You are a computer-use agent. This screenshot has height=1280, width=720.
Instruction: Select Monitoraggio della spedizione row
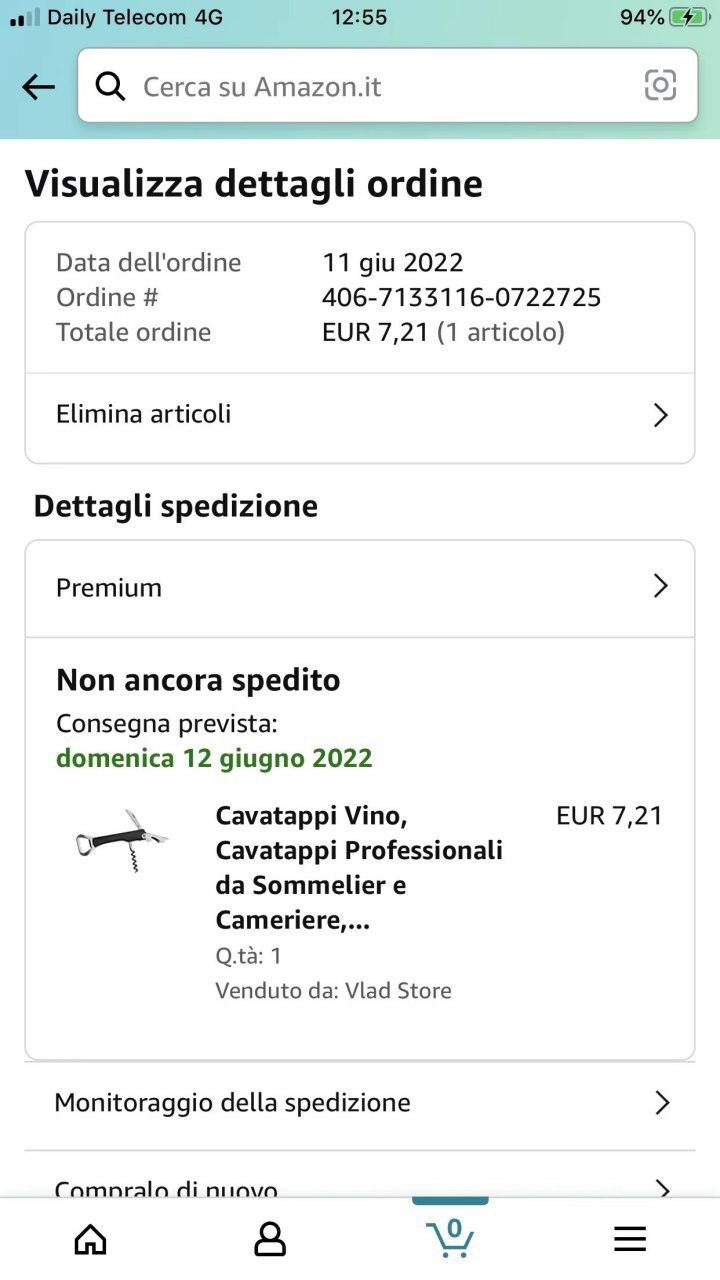pyautogui.click(x=360, y=1104)
